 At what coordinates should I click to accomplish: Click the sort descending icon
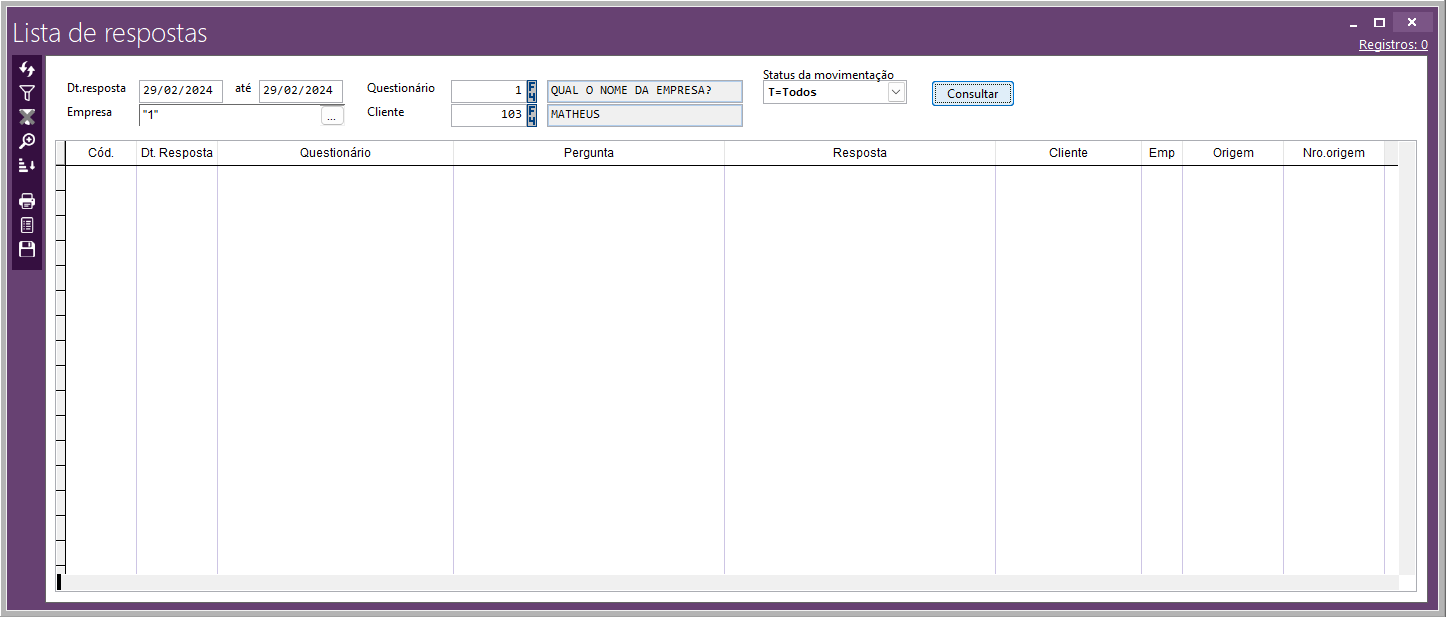27,165
